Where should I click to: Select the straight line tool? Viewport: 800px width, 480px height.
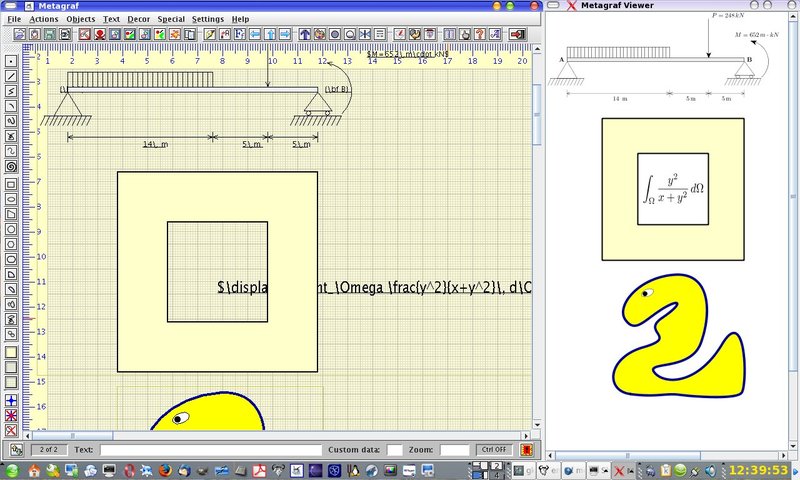click(x=11, y=76)
